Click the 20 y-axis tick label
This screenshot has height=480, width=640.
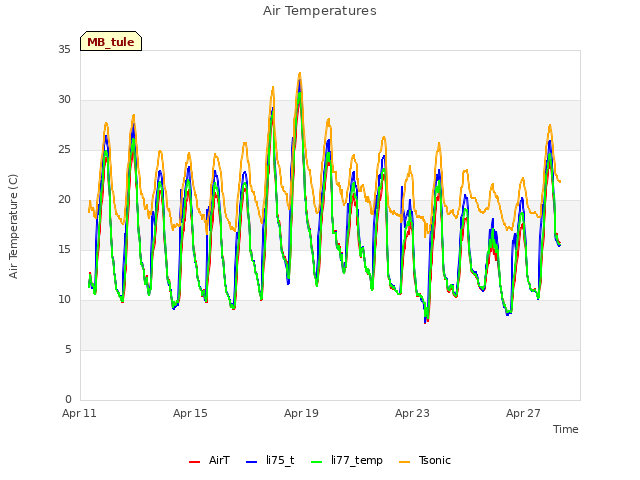point(64,200)
